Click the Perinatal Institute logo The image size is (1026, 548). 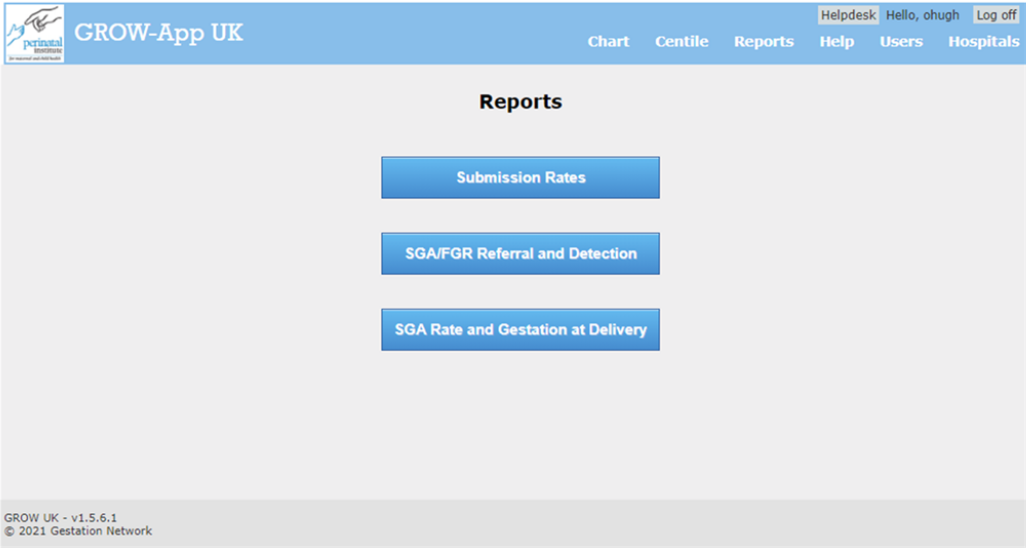(35, 34)
